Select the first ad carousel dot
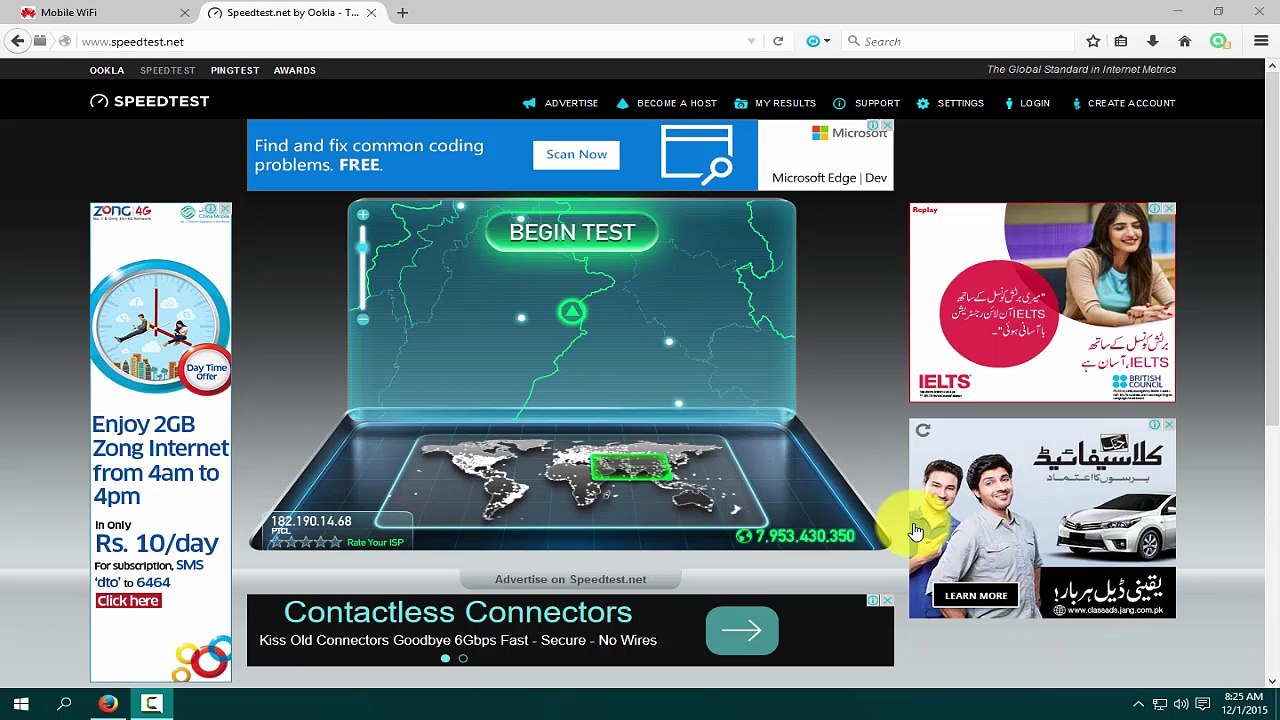The image size is (1280, 720). pyautogui.click(x=445, y=658)
